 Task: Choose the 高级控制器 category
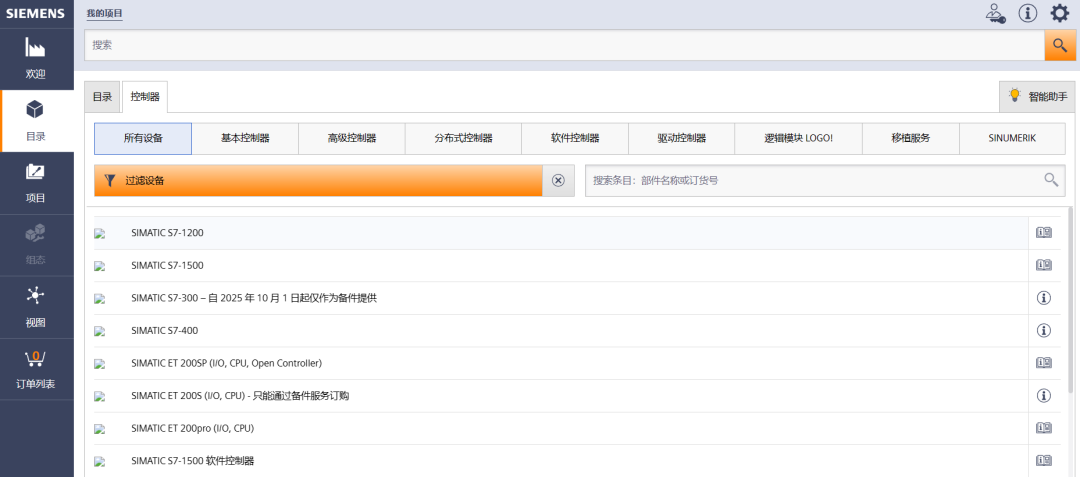(352, 138)
